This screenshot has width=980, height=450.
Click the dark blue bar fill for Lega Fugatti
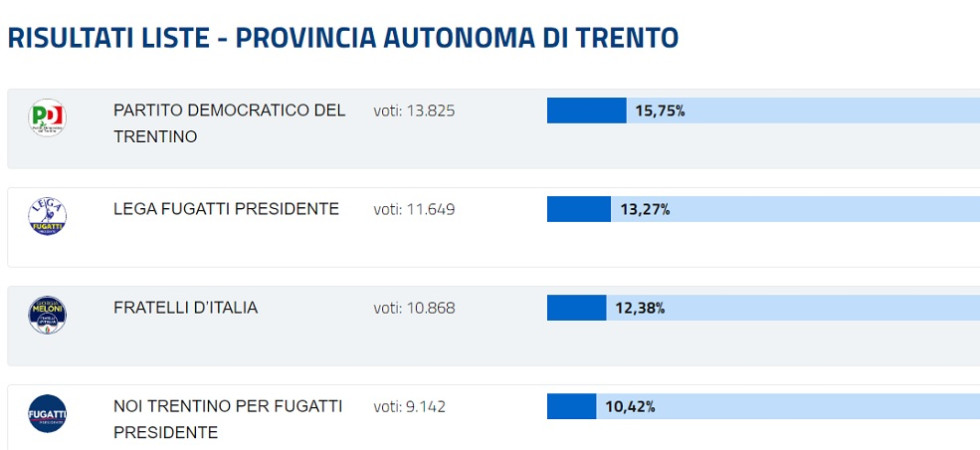click(578, 209)
